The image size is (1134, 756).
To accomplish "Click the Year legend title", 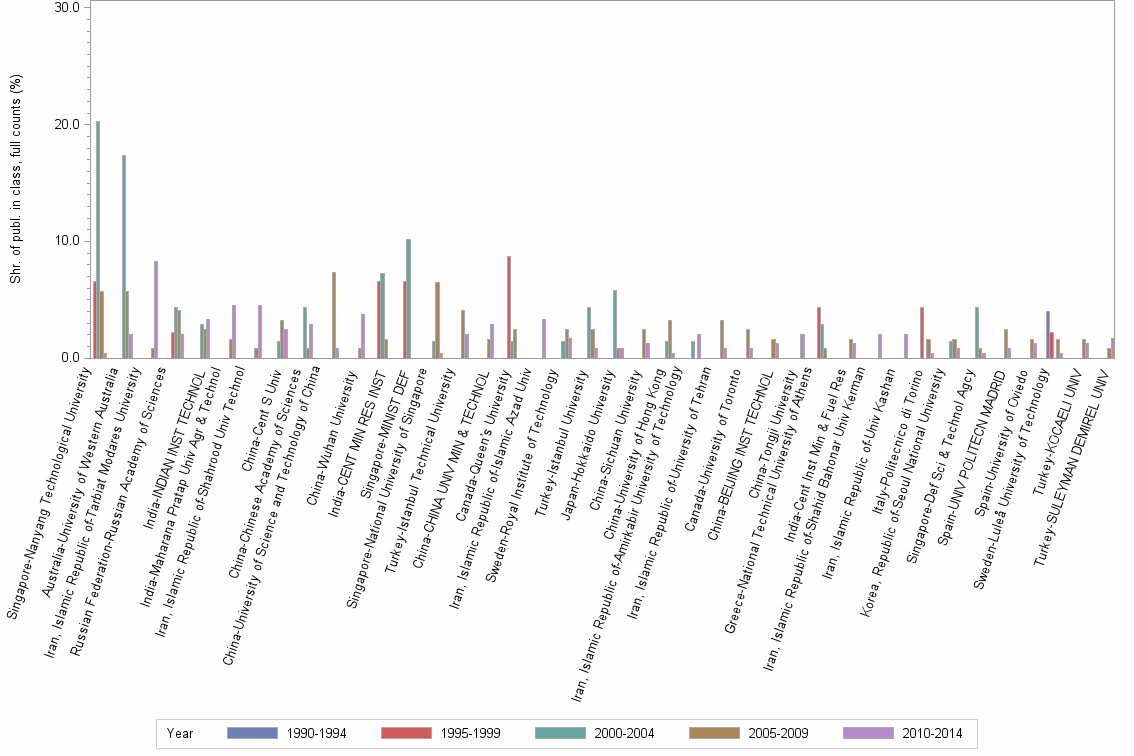I will tap(180, 733).
